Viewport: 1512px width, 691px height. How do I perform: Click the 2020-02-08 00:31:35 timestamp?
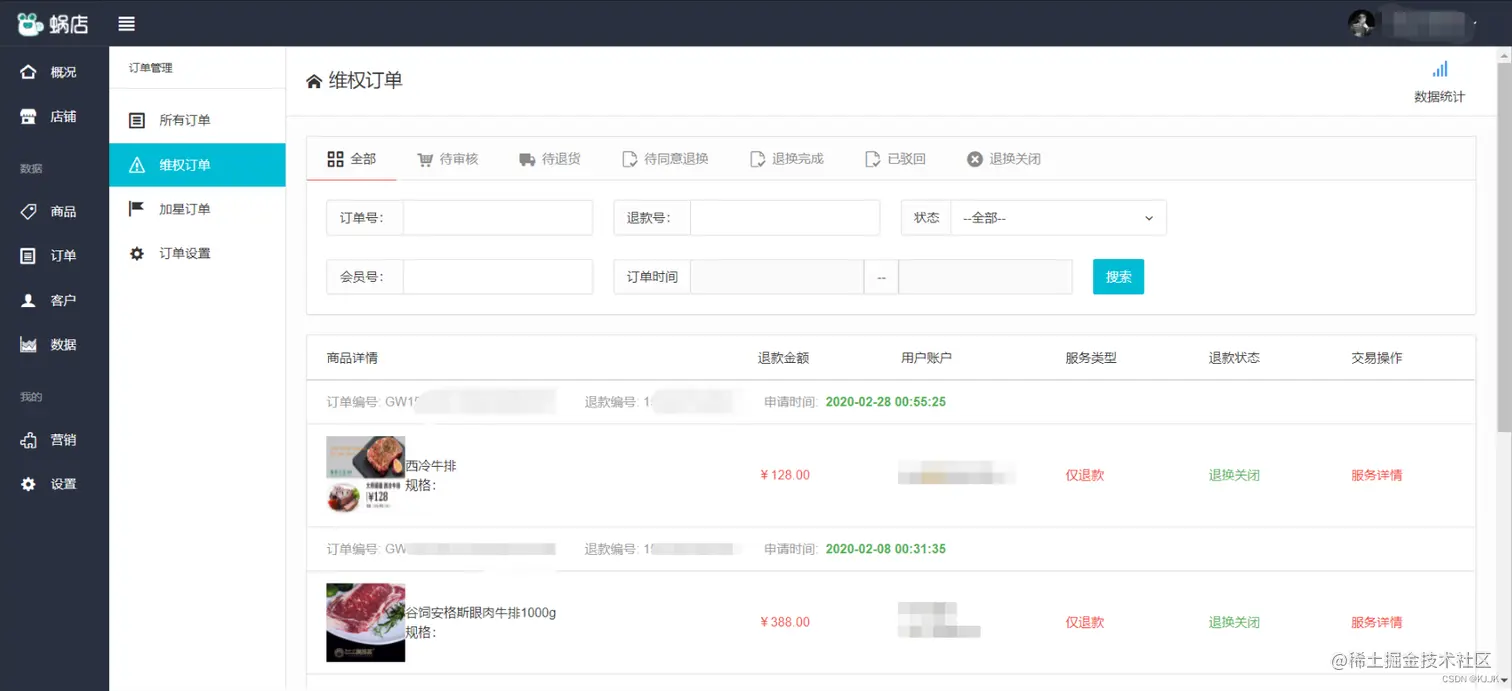click(x=885, y=549)
